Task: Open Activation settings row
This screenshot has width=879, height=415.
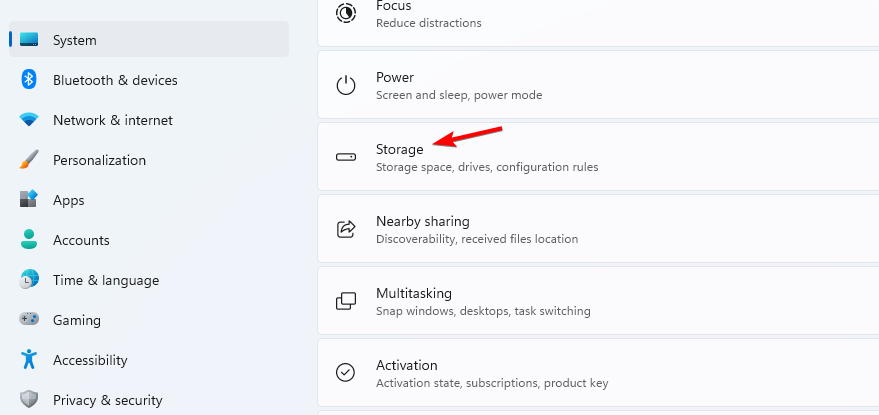Action: click(597, 373)
